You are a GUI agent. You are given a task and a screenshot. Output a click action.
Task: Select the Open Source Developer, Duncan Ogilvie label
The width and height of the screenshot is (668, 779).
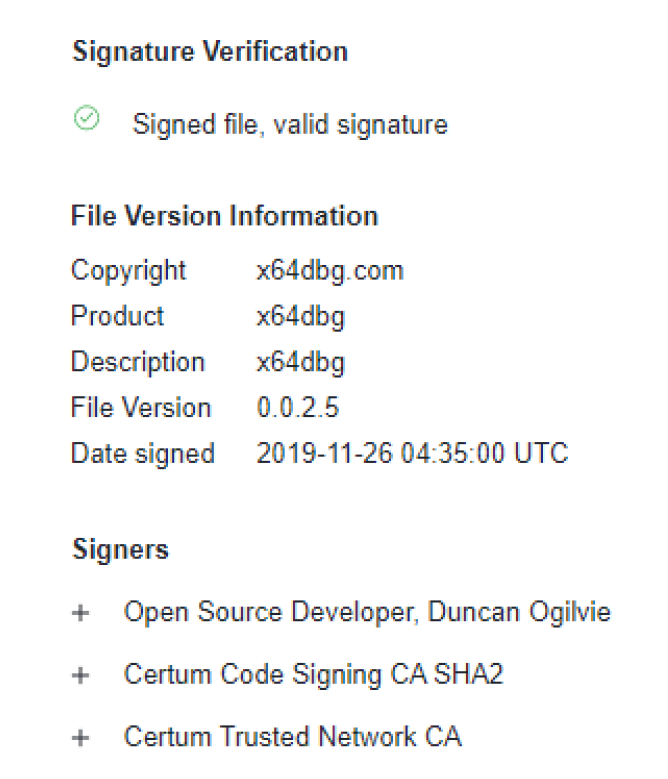pos(367,612)
